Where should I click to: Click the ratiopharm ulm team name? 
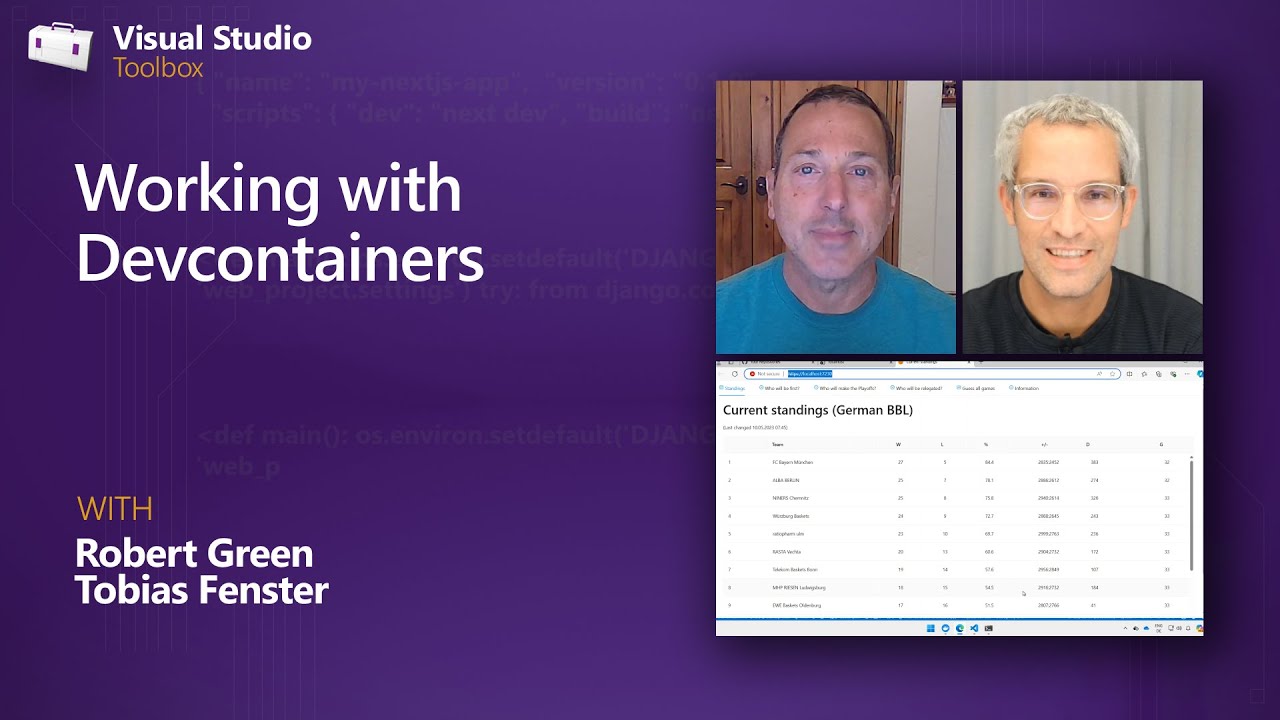coord(788,534)
